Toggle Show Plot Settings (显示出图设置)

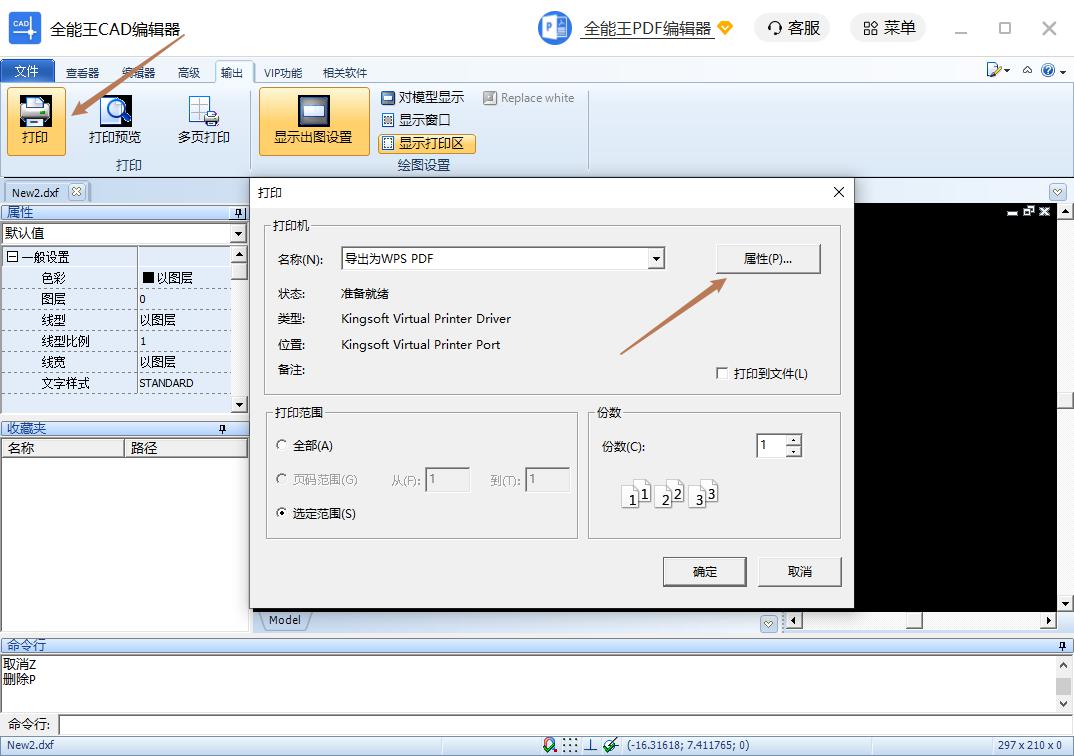point(314,120)
